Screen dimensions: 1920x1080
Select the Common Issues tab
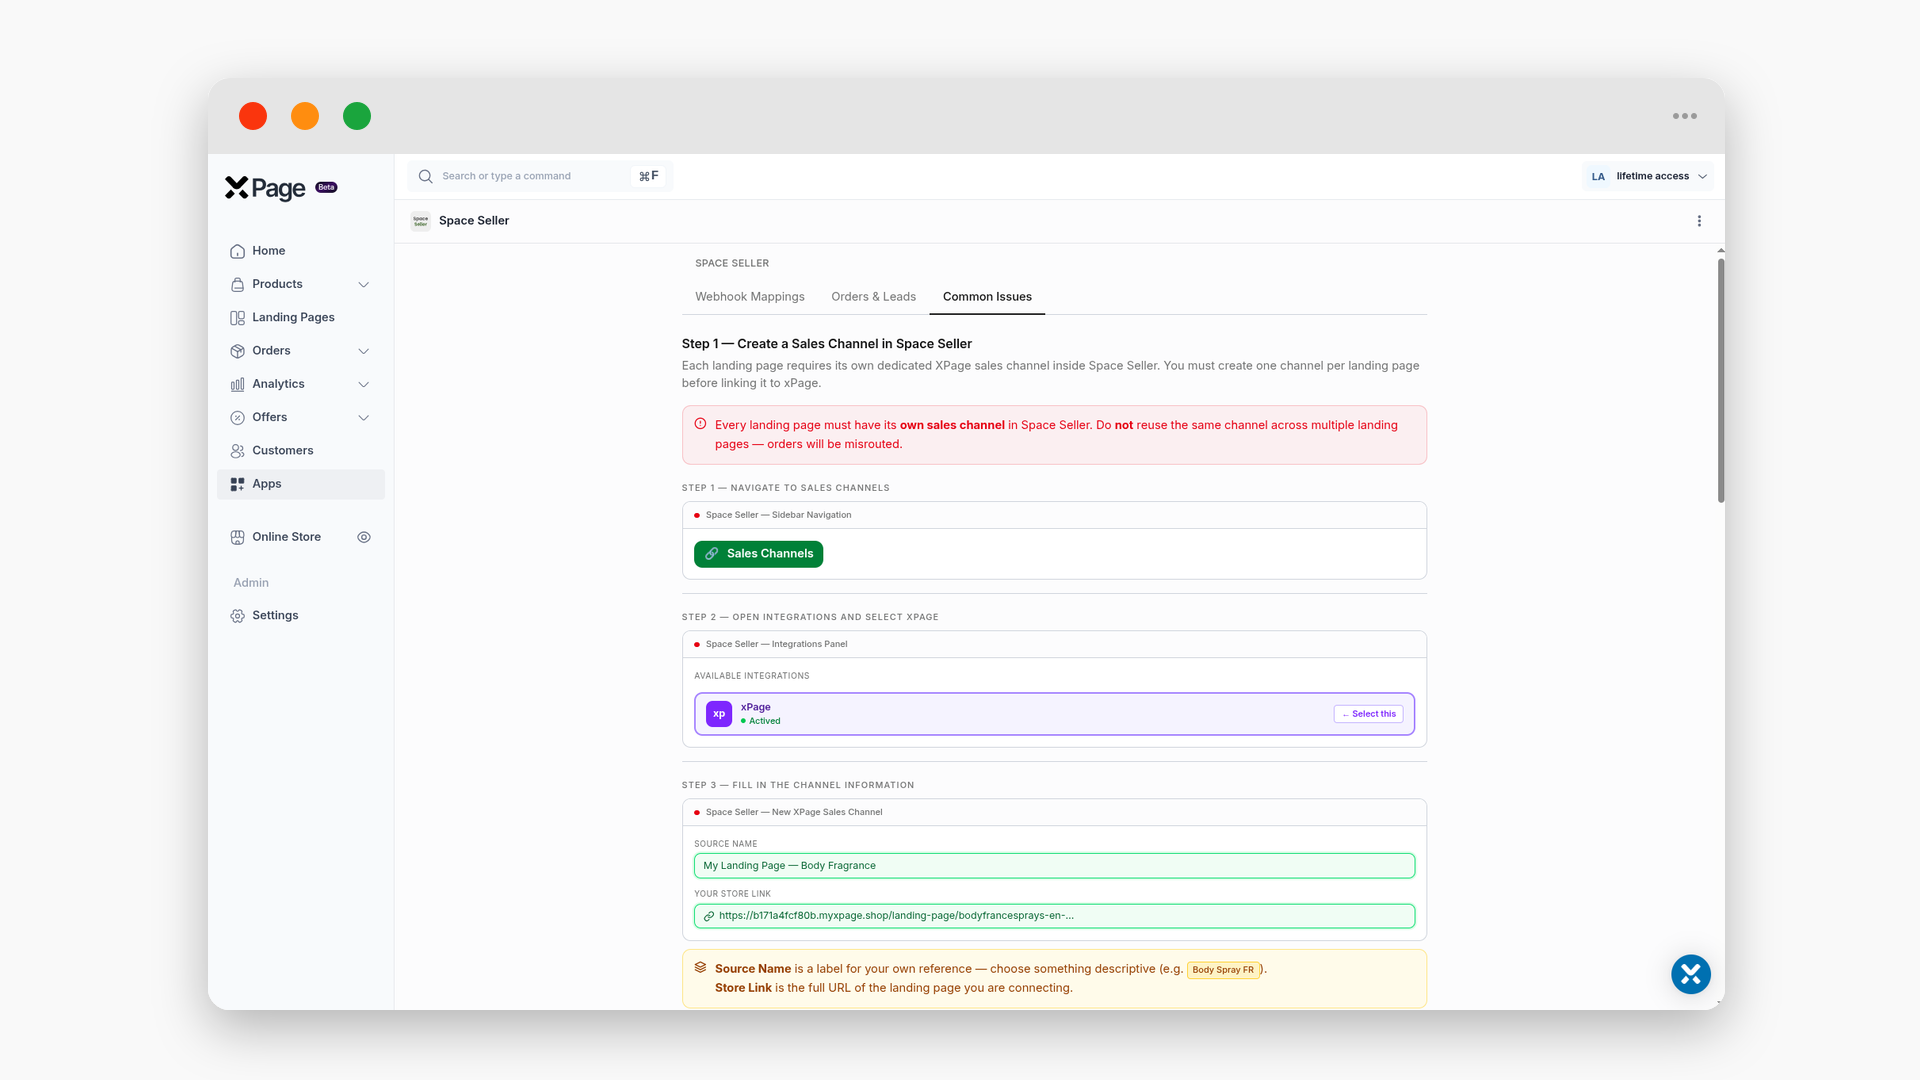(x=987, y=297)
